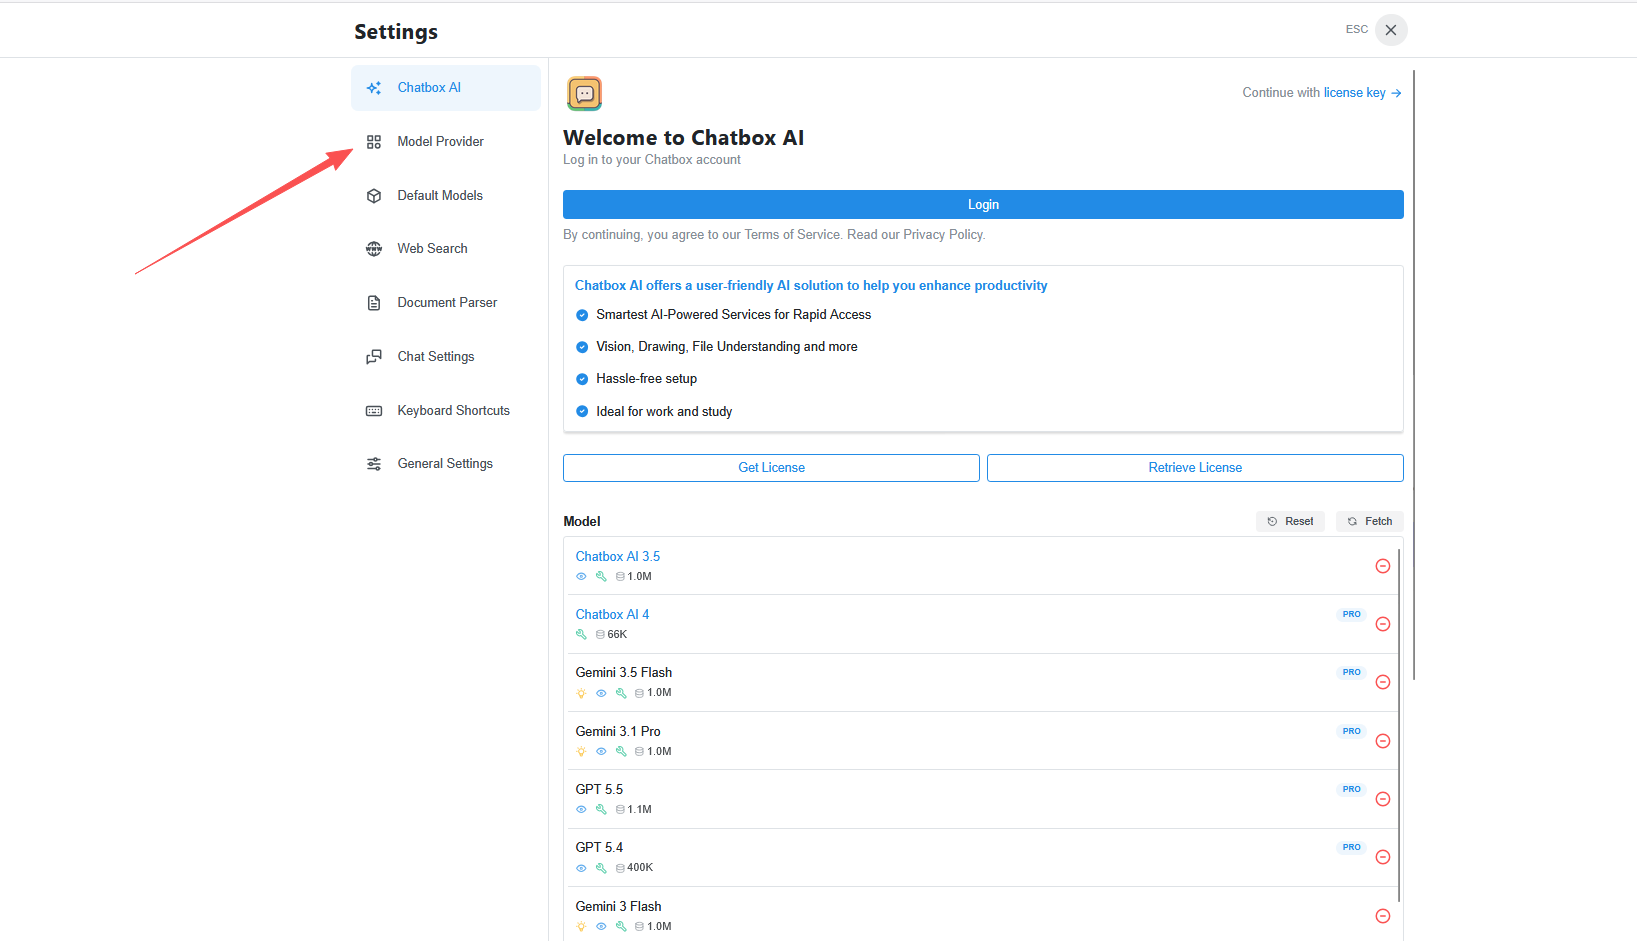Click the vision eye icon under GPT 5.5
This screenshot has height=941, width=1637.
tap(581, 810)
